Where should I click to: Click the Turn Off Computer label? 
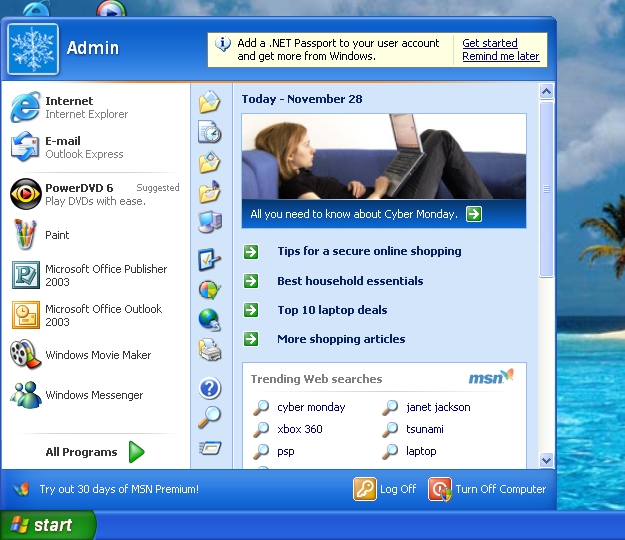[501, 489]
